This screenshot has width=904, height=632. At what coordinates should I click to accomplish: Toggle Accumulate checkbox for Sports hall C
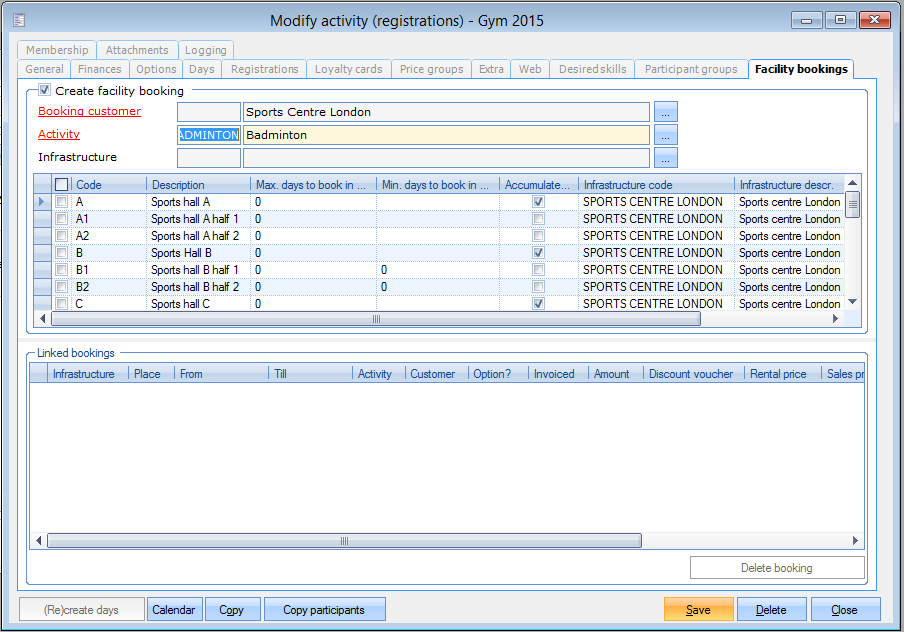click(x=539, y=304)
